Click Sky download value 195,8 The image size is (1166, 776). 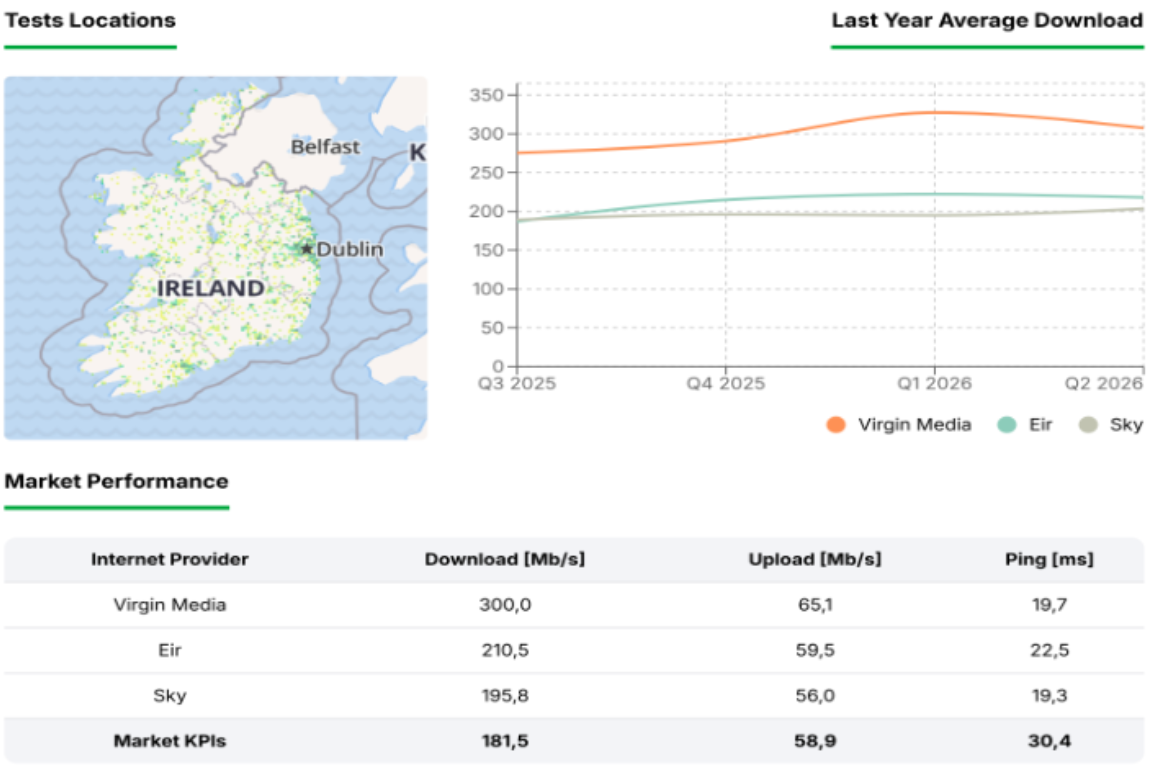pyautogui.click(x=505, y=695)
